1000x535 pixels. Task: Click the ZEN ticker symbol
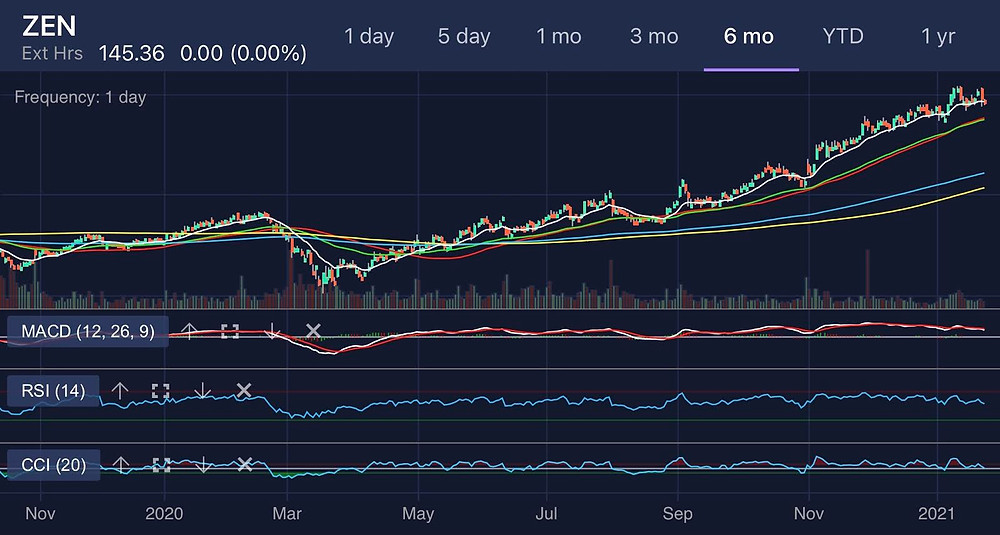(49, 26)
